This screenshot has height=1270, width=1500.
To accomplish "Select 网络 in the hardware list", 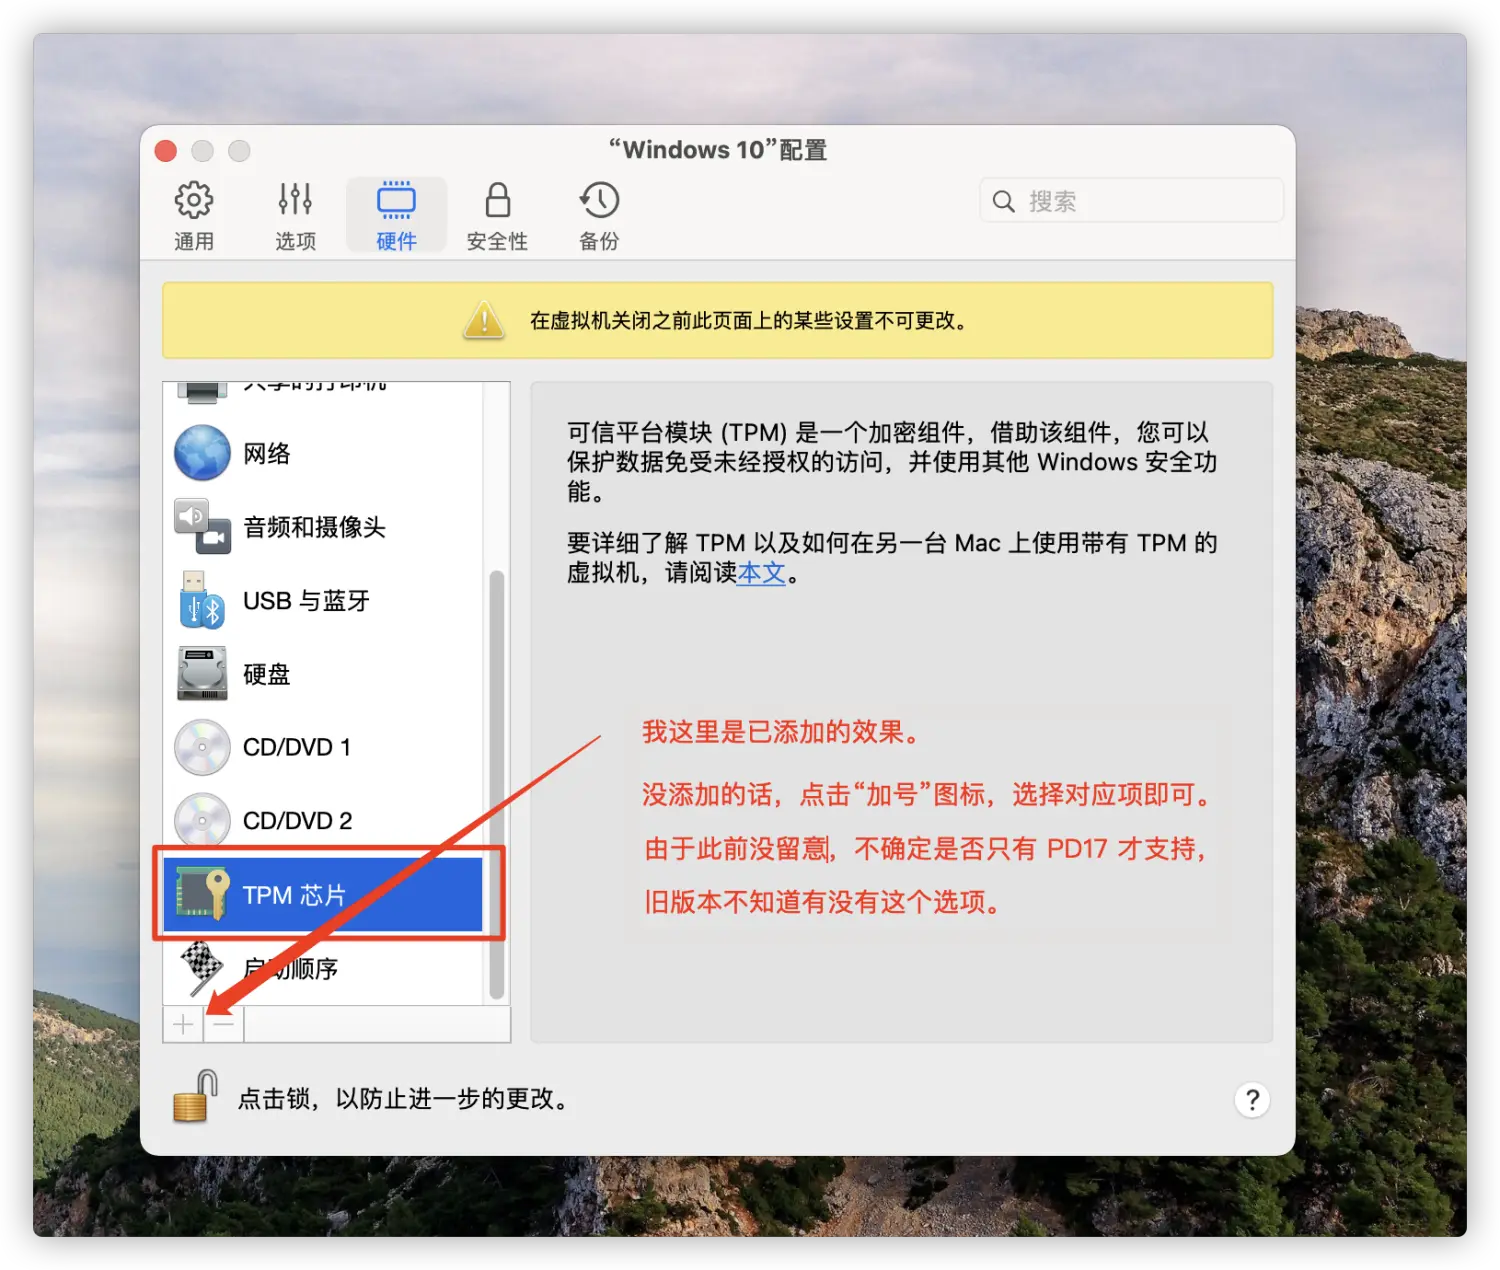I will 267,453.
